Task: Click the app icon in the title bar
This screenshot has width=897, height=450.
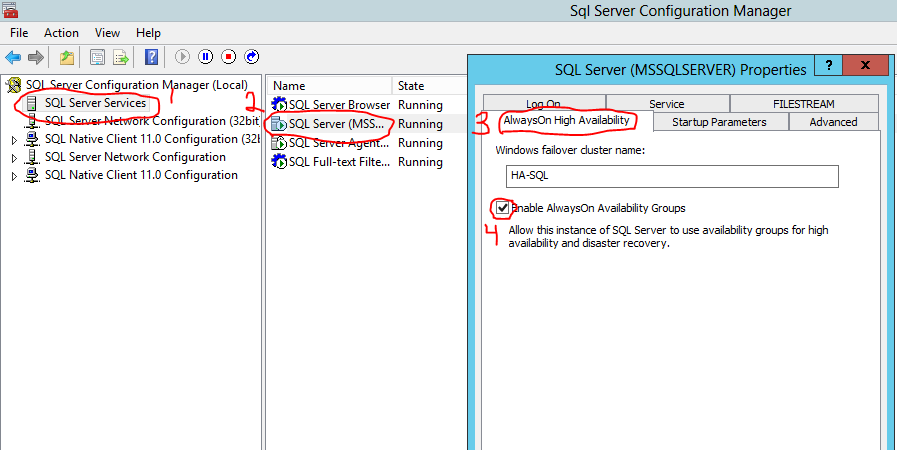Action: [x=10, y=10]
